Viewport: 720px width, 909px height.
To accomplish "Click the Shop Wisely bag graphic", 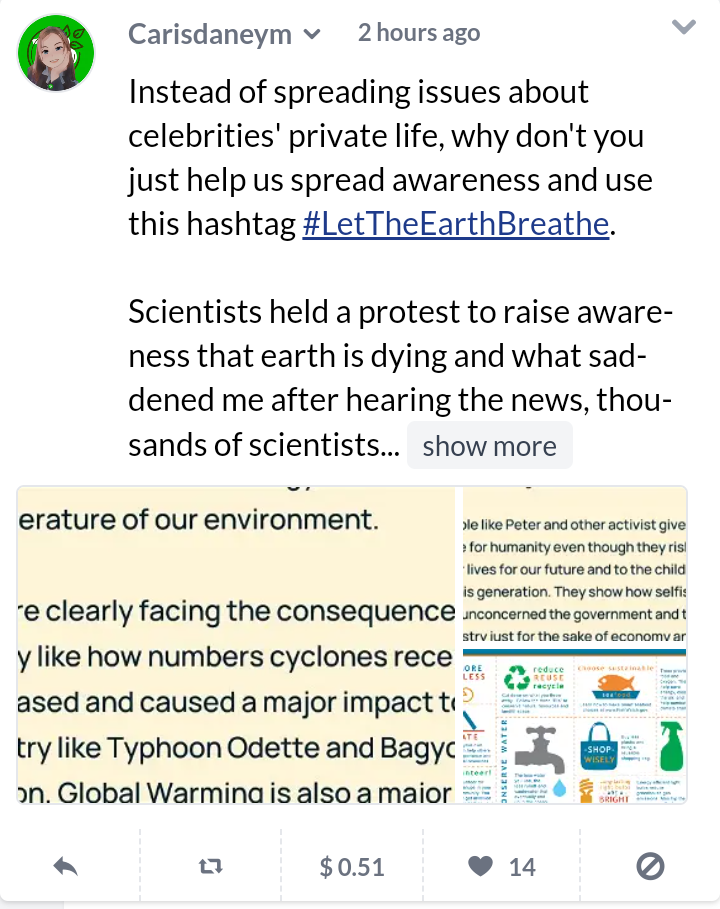I will coord(599,746).
